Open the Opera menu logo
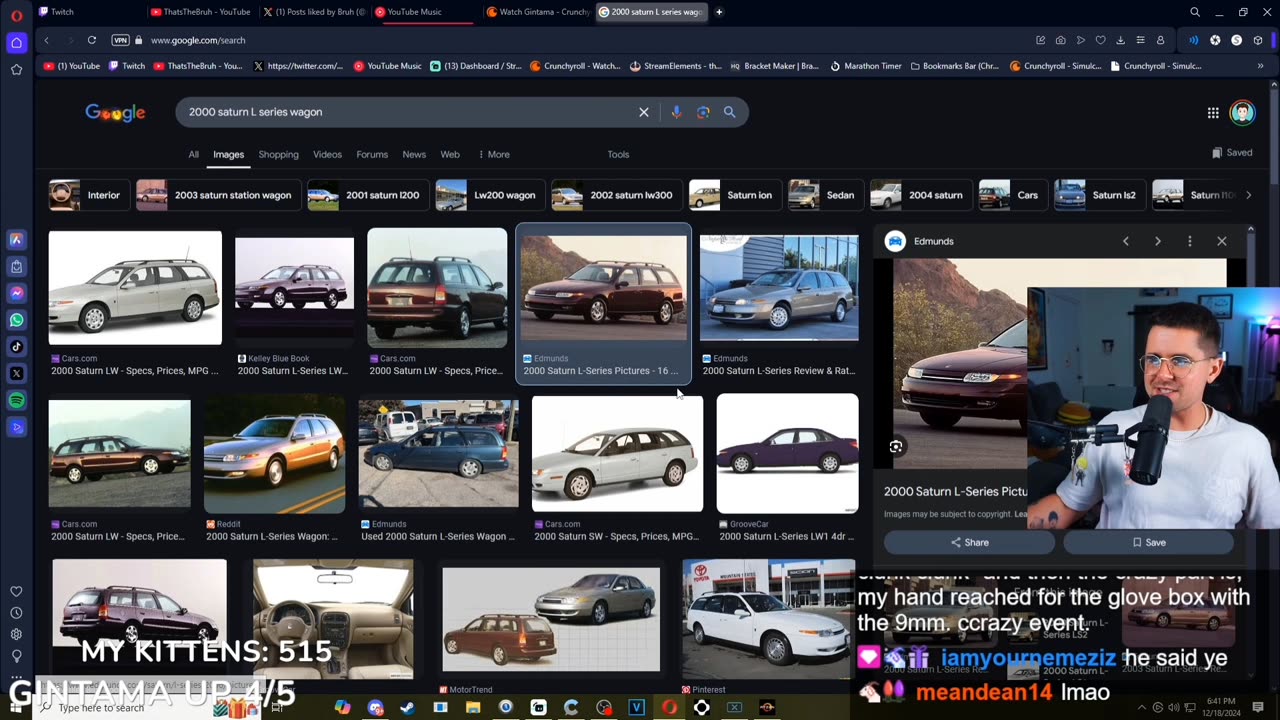This screenshot has width=1280, height=720. tap(16, 15)
